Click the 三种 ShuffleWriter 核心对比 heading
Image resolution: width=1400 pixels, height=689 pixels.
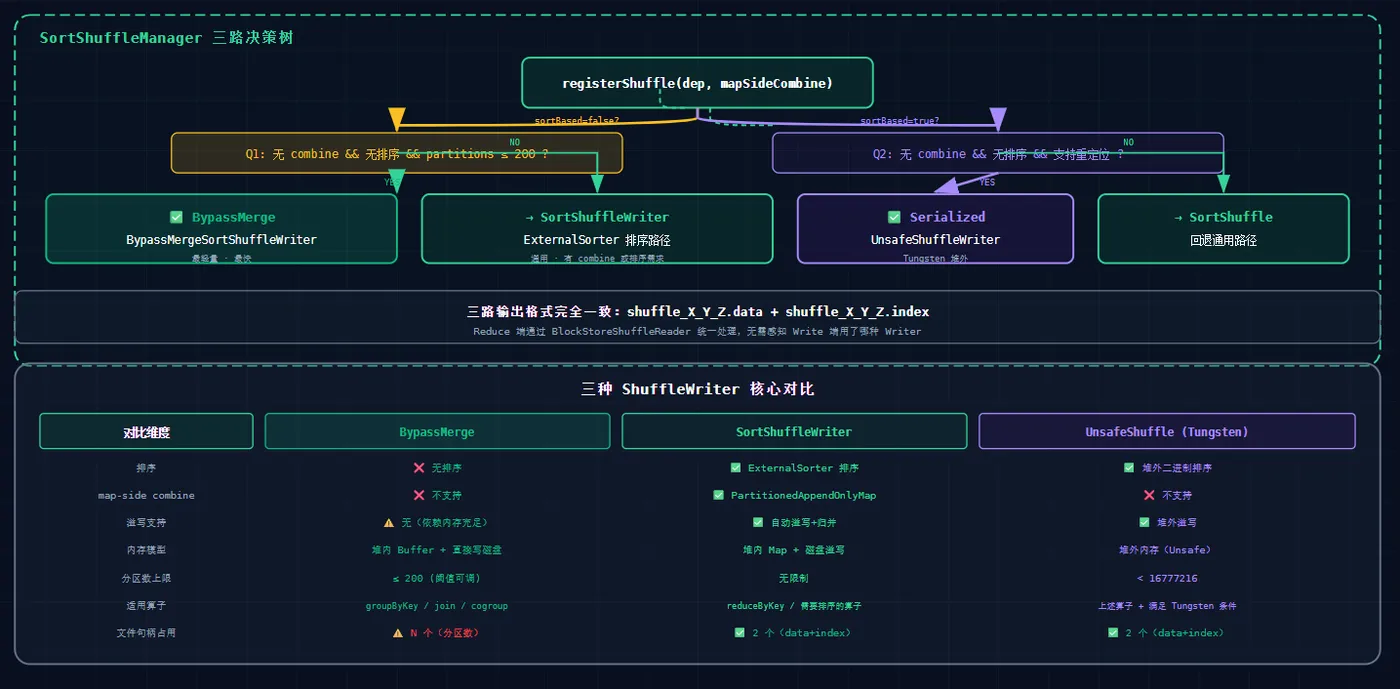(x=697, y=389)
